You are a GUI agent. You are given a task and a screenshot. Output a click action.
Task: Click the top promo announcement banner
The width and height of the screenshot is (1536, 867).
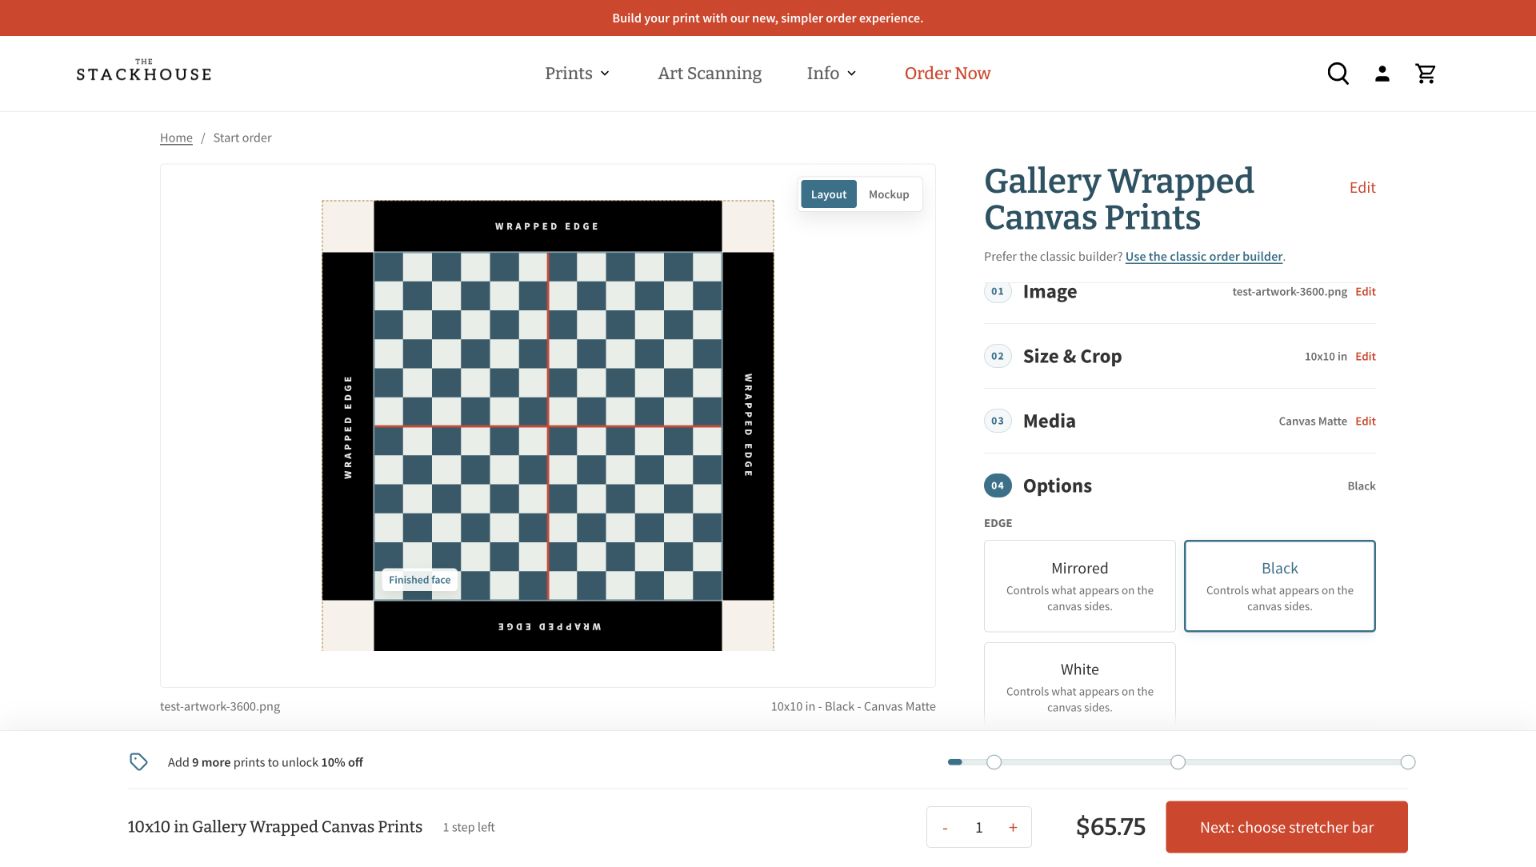tap(768, 18)
